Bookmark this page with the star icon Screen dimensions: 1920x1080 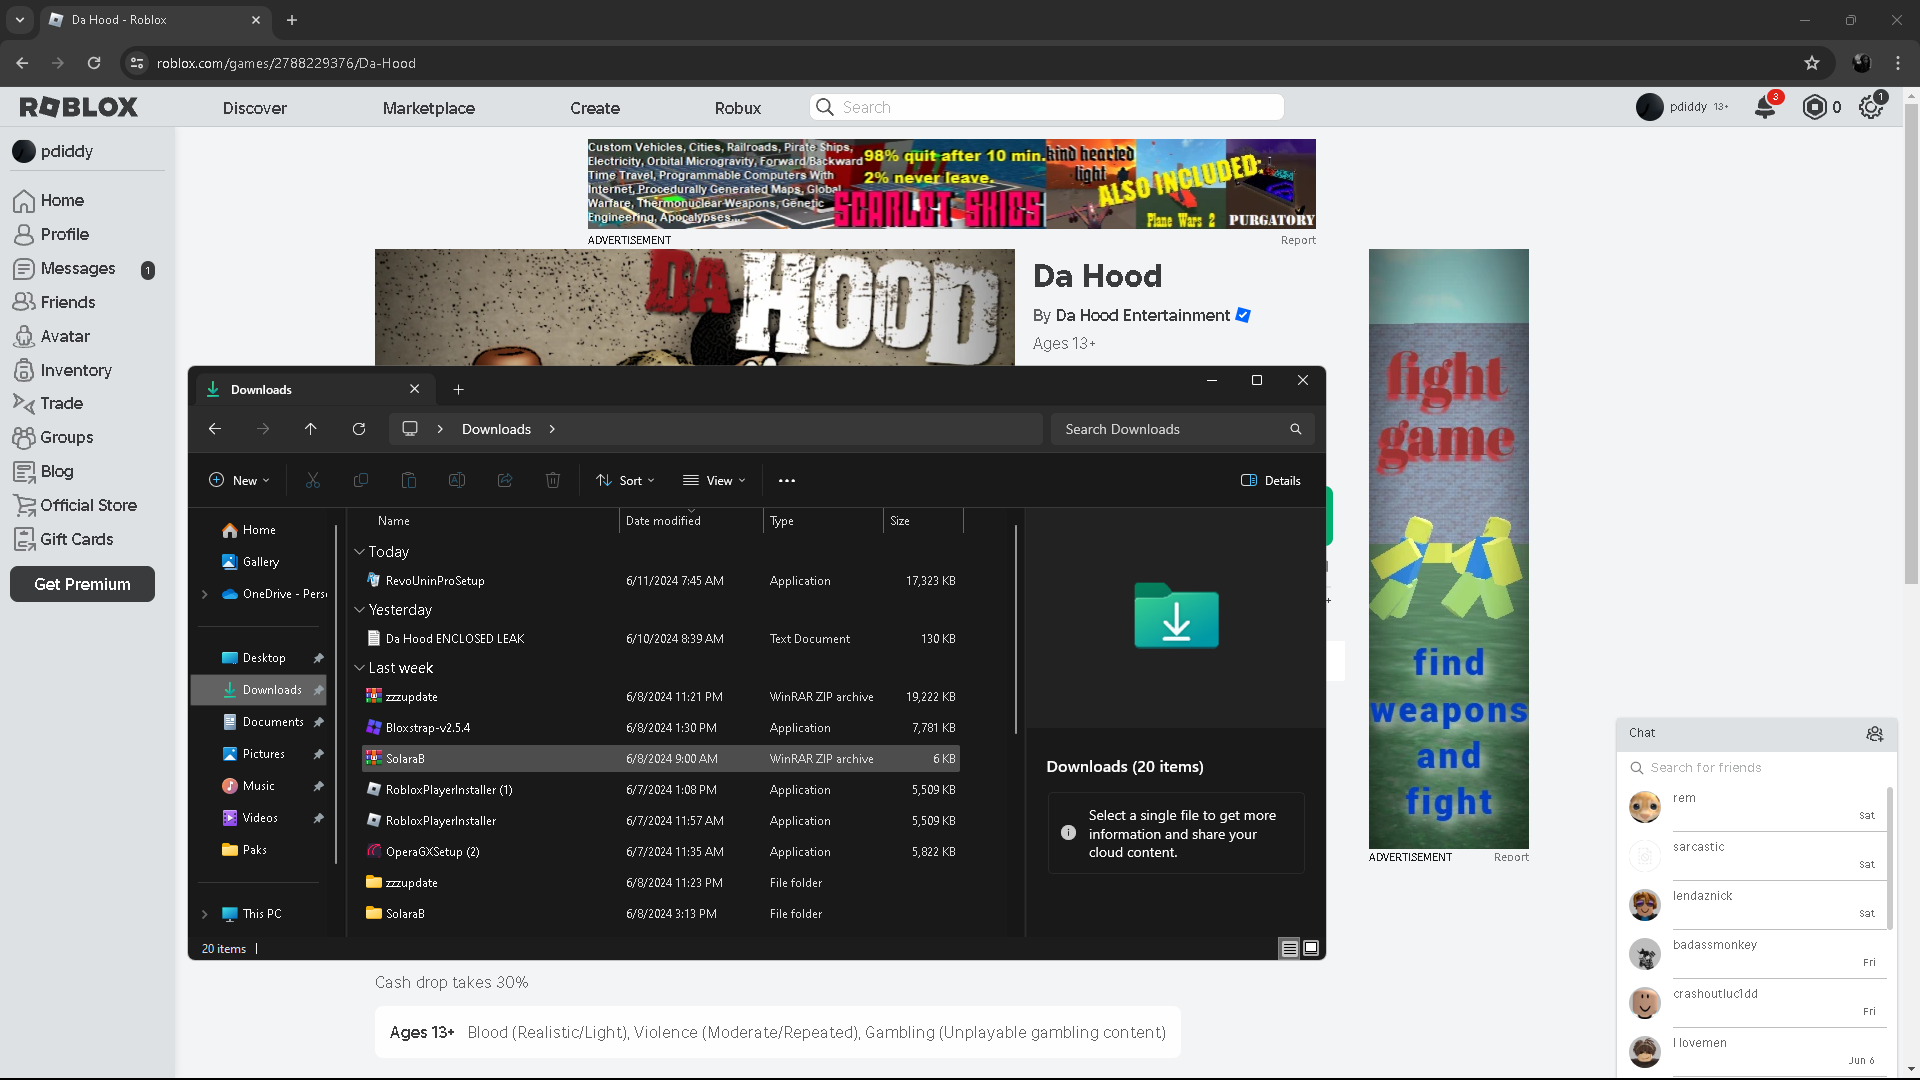click(1812, 63)
